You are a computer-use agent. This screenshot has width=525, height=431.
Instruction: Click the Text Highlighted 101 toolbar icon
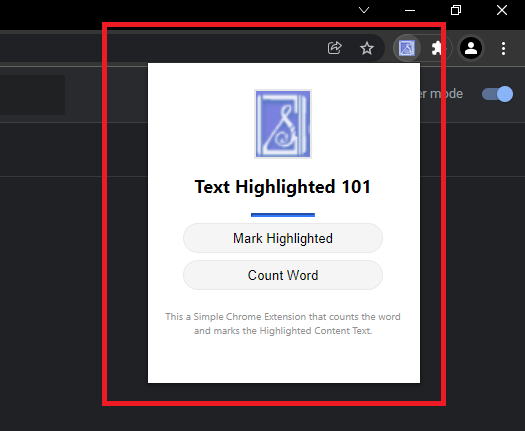pyautogui.click(x=406, y=48)
